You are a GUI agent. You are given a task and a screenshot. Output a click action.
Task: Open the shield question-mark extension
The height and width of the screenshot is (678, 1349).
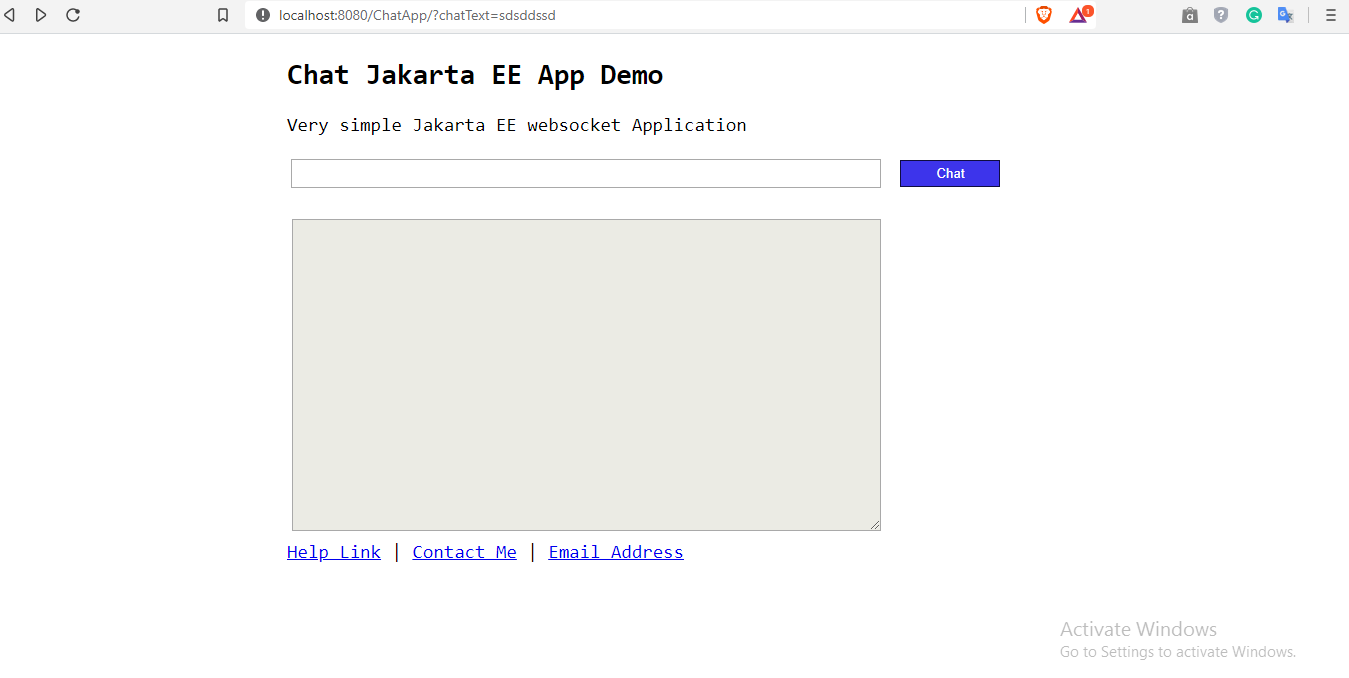coord(1221,15)
